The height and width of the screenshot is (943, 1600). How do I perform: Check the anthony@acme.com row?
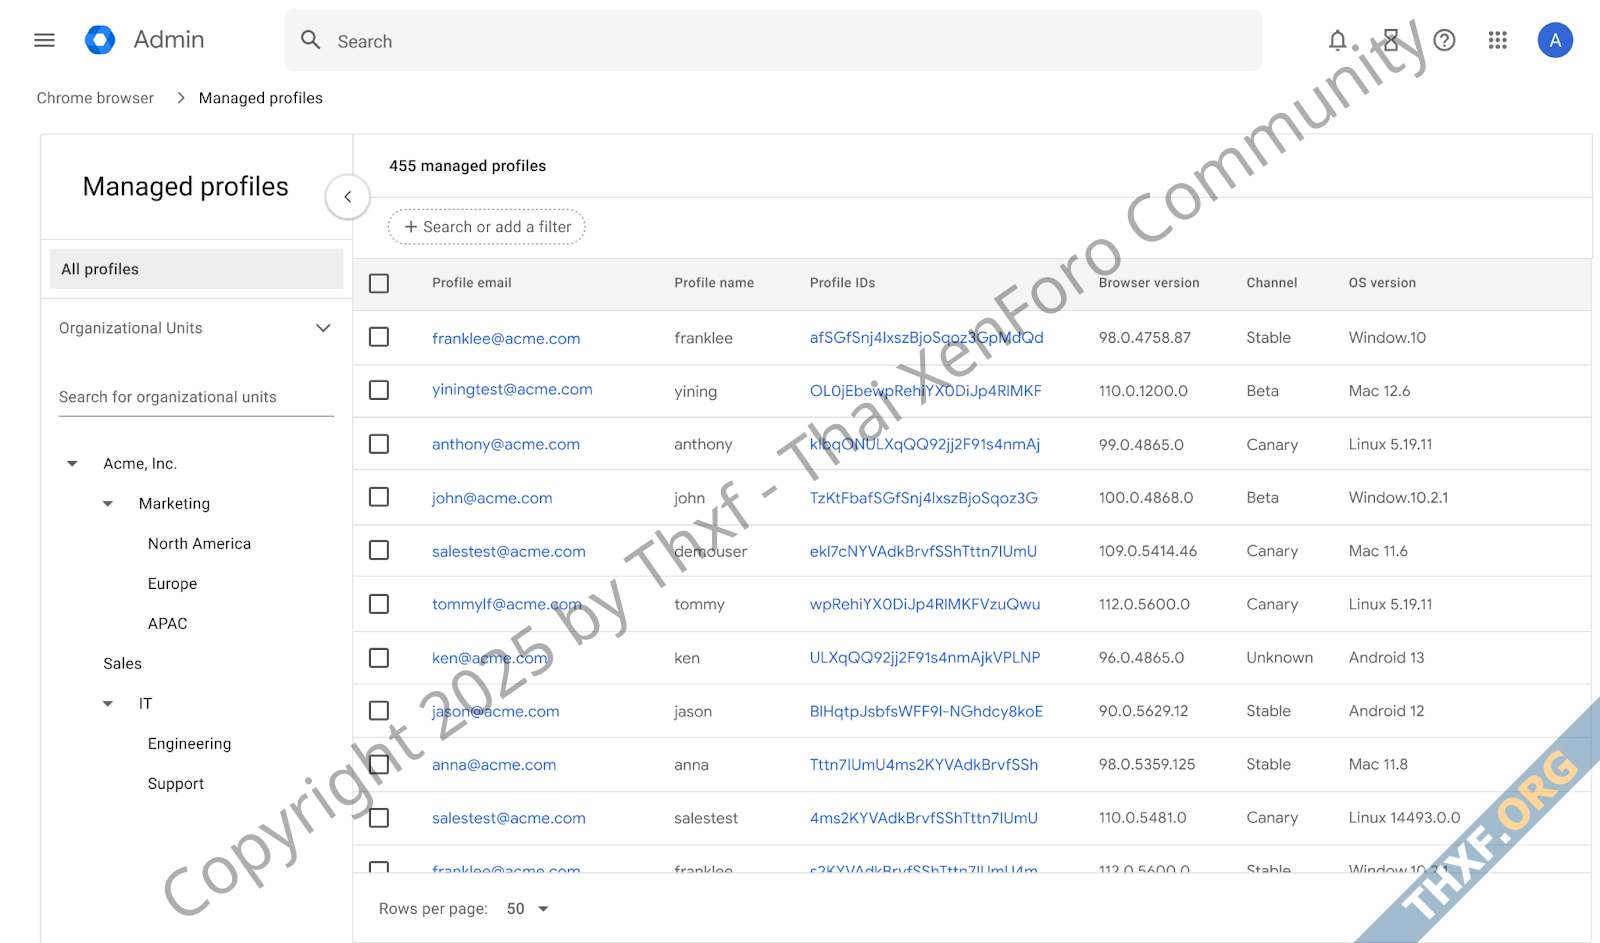click(379, 444)
